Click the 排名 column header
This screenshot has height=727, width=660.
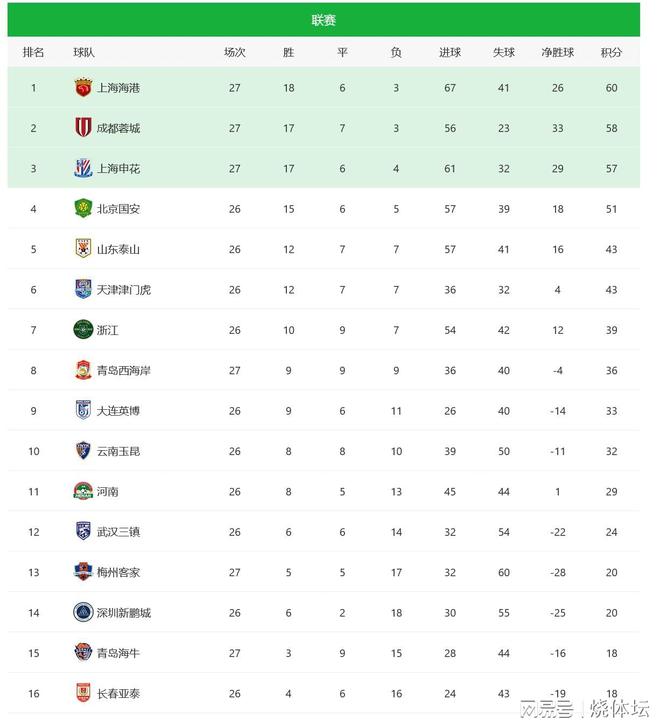[33, 53]
